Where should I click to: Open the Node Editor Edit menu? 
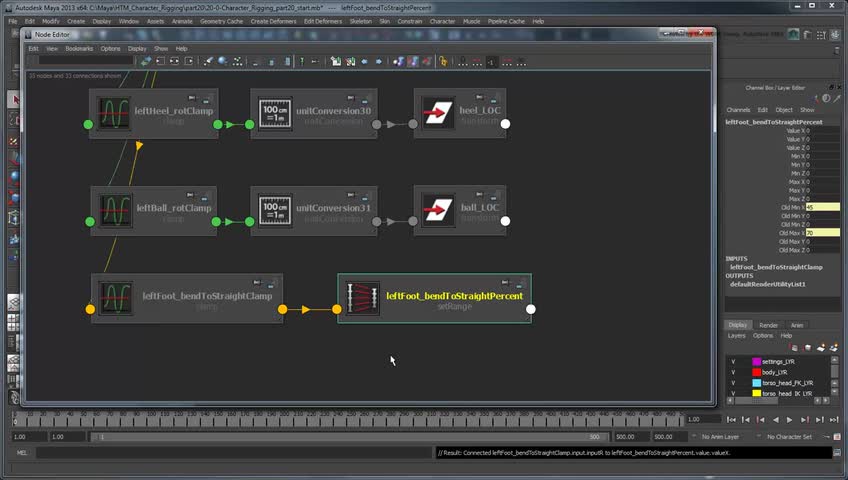[x=33, y=49]
